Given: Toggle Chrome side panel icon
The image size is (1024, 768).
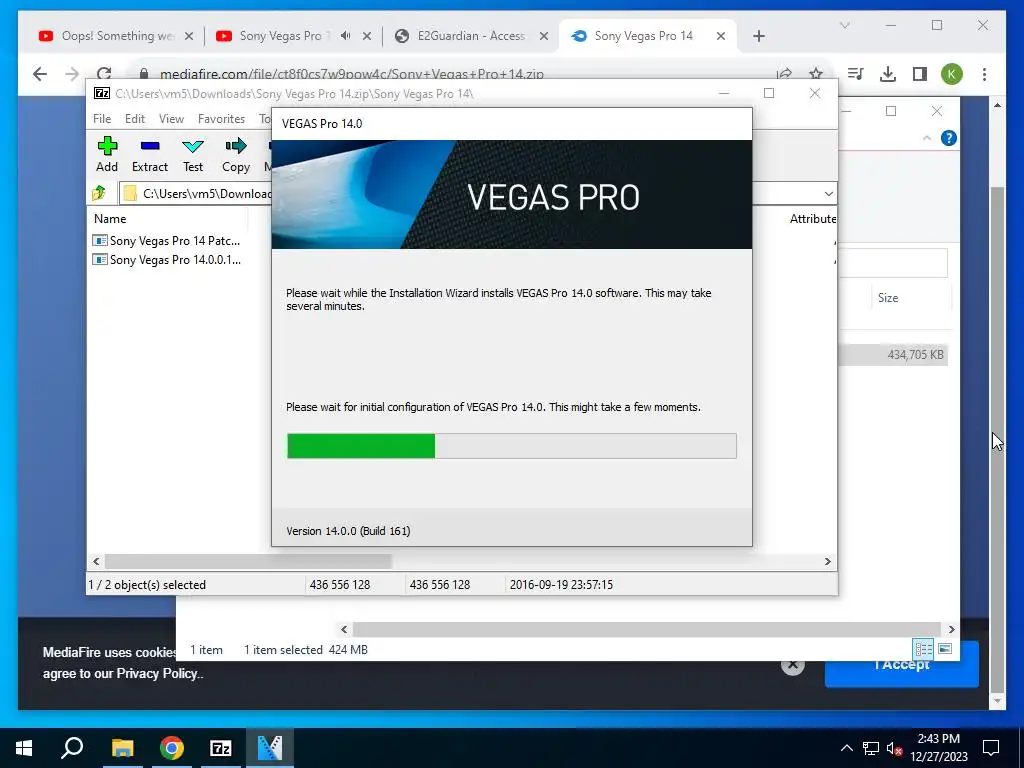Looking at the screenshot, I should click(920, 74).
